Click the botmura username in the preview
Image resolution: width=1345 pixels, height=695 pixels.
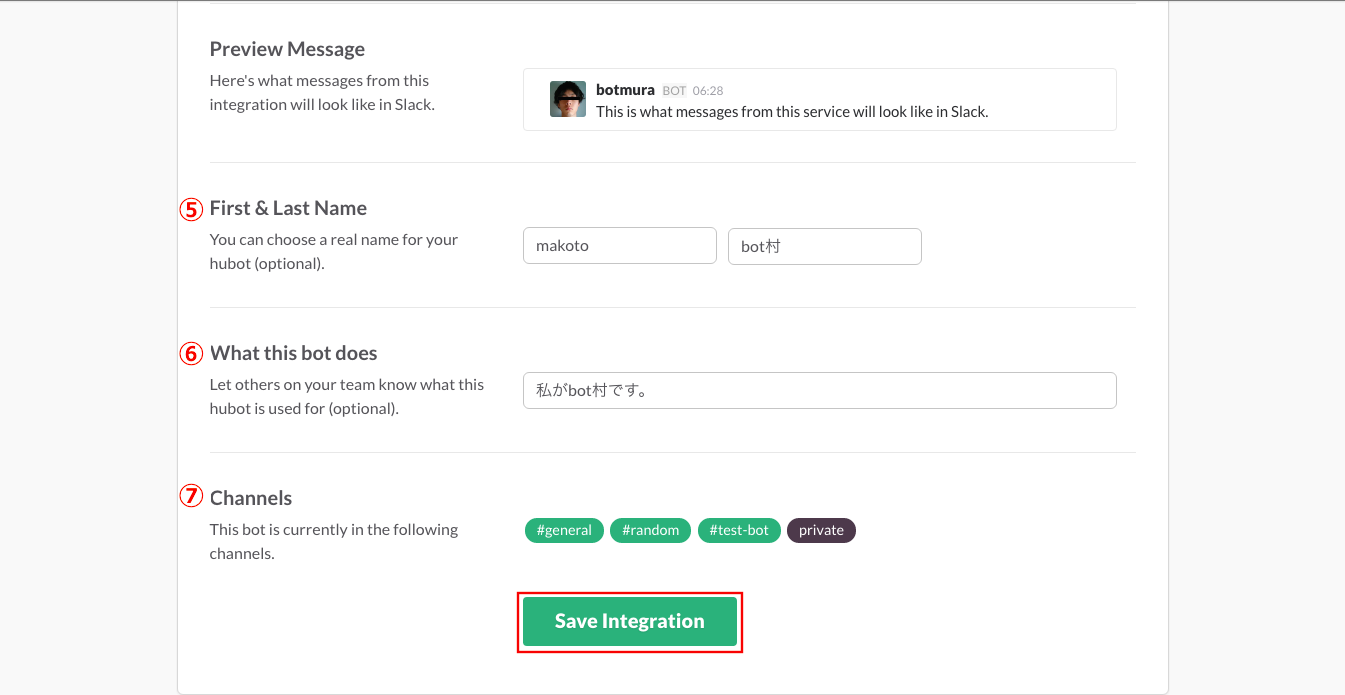625,90
